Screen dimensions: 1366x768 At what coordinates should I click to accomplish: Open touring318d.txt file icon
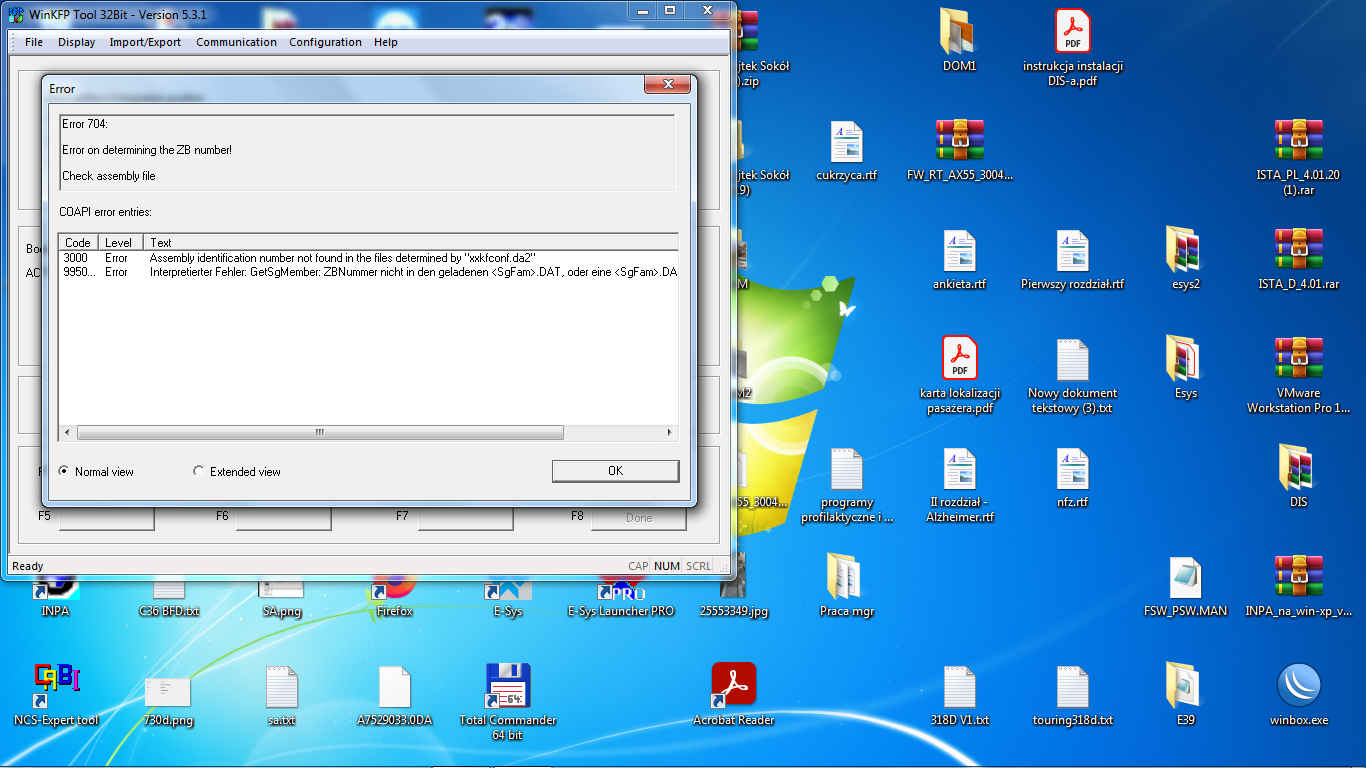coord(1073,686)
